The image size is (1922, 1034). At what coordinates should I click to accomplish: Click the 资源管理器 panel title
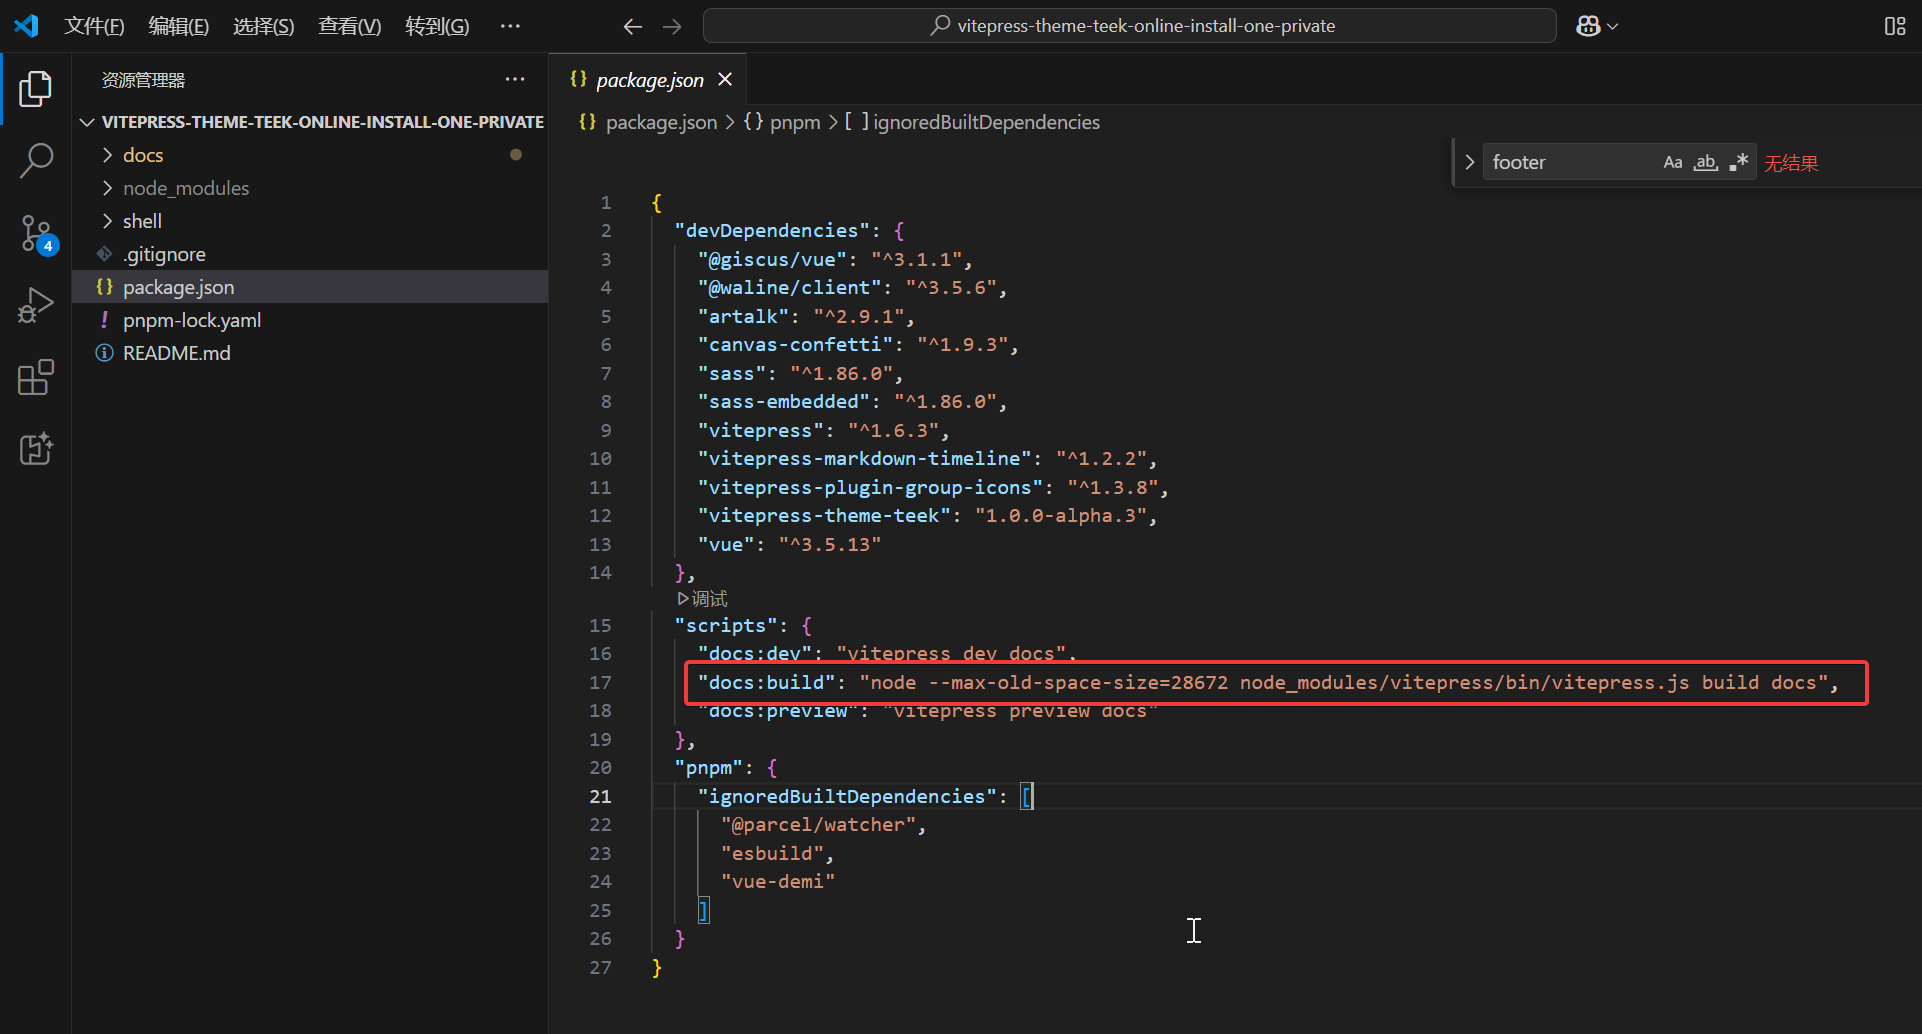point(143,80)
